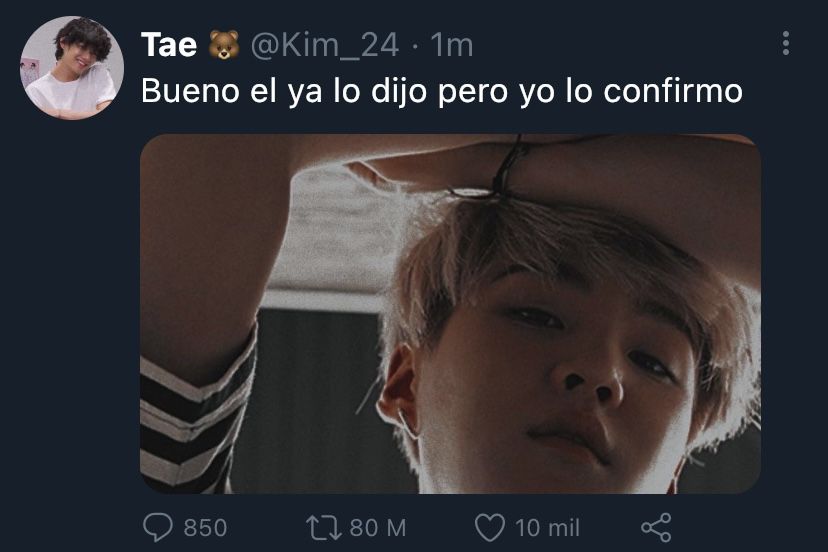828x552 pixels.
Task: View the 850 replies count
Action: (x=205, y=528)
